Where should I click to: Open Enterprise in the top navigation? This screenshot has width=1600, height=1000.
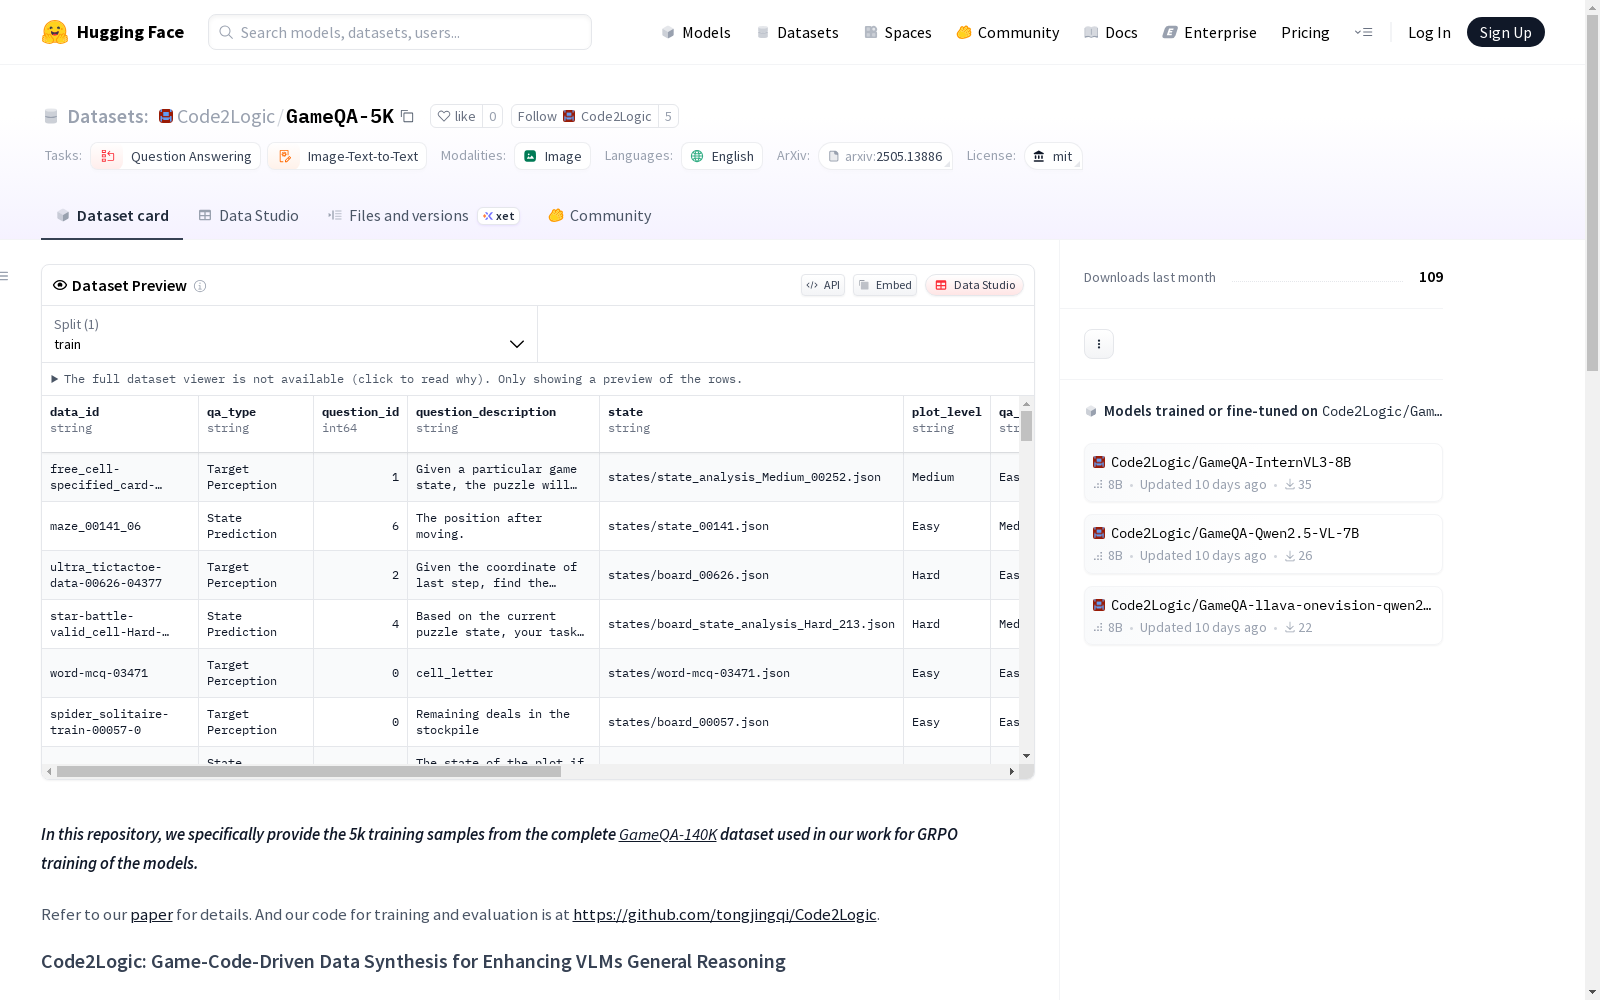1210,32
